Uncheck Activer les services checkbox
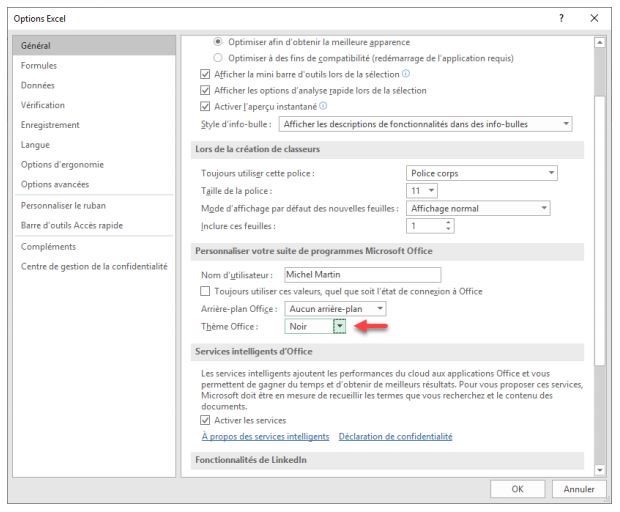 point(206,420)
